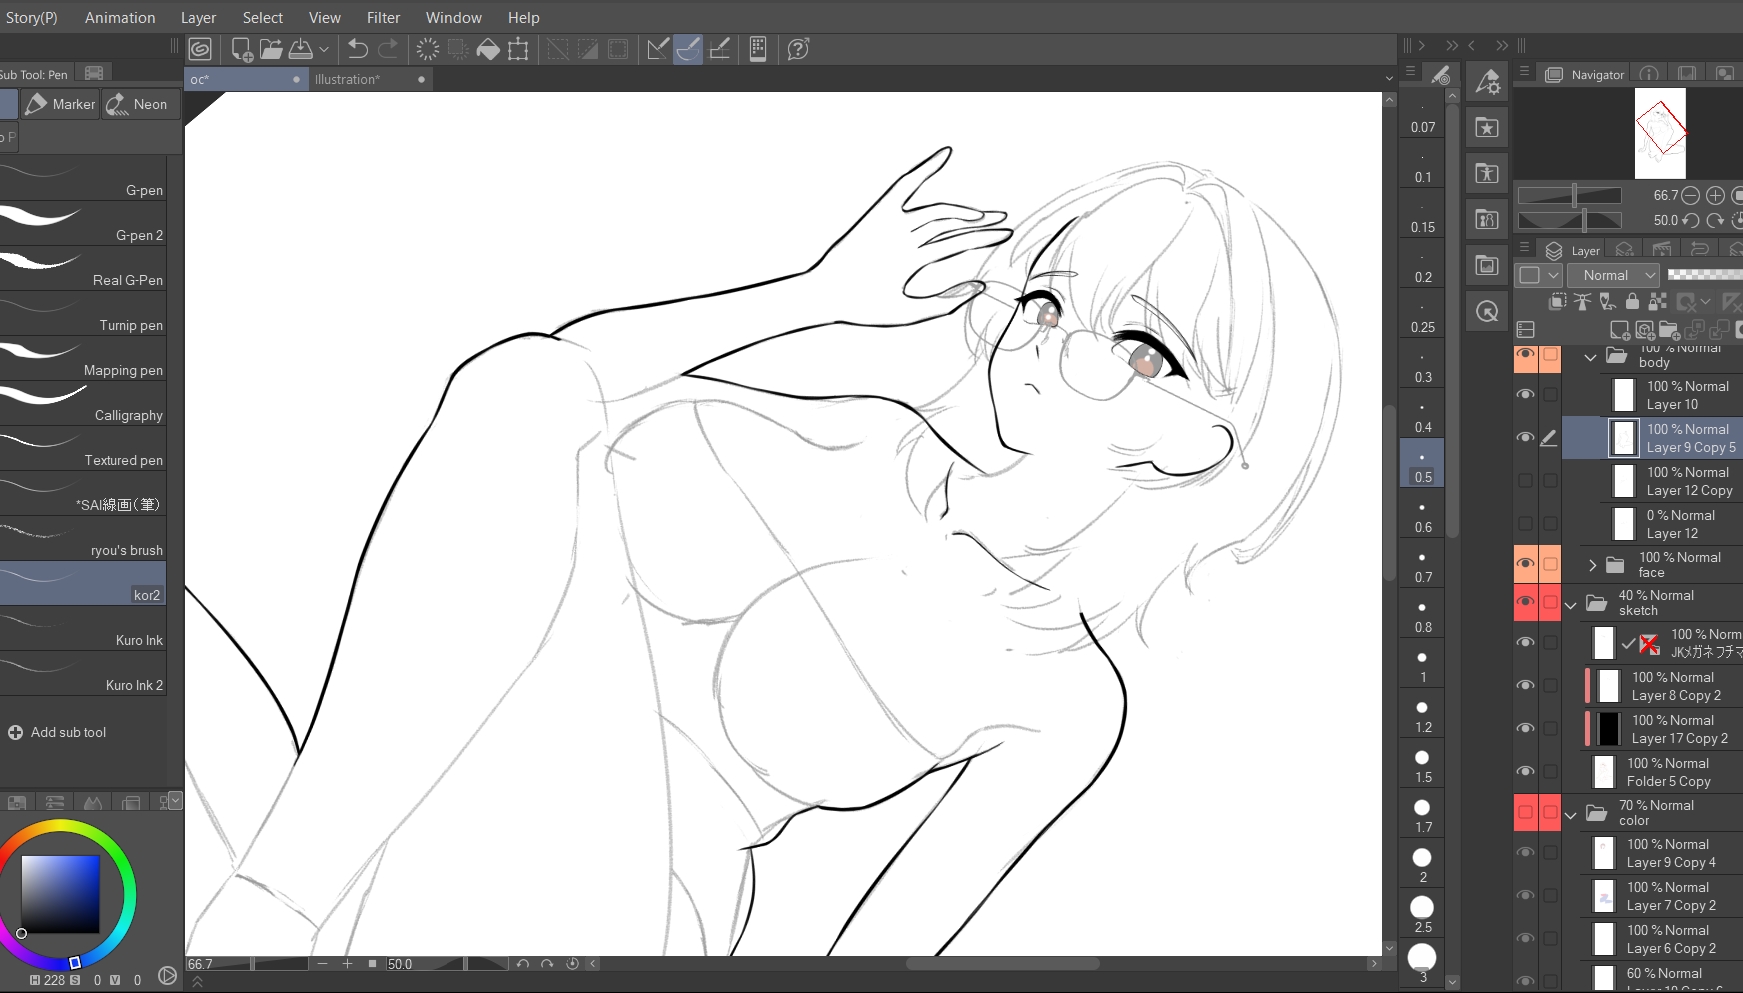Open the Normal blending mode dropdown
The height and width of the screenshot is (993, 1743).
[1613, 275]
